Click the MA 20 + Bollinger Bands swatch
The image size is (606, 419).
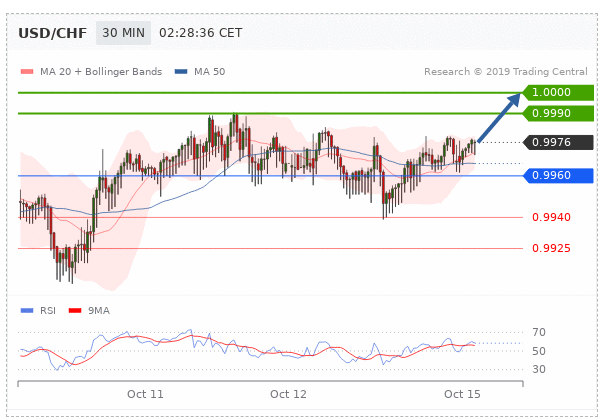pyautogui.click(x=27, y=72)
